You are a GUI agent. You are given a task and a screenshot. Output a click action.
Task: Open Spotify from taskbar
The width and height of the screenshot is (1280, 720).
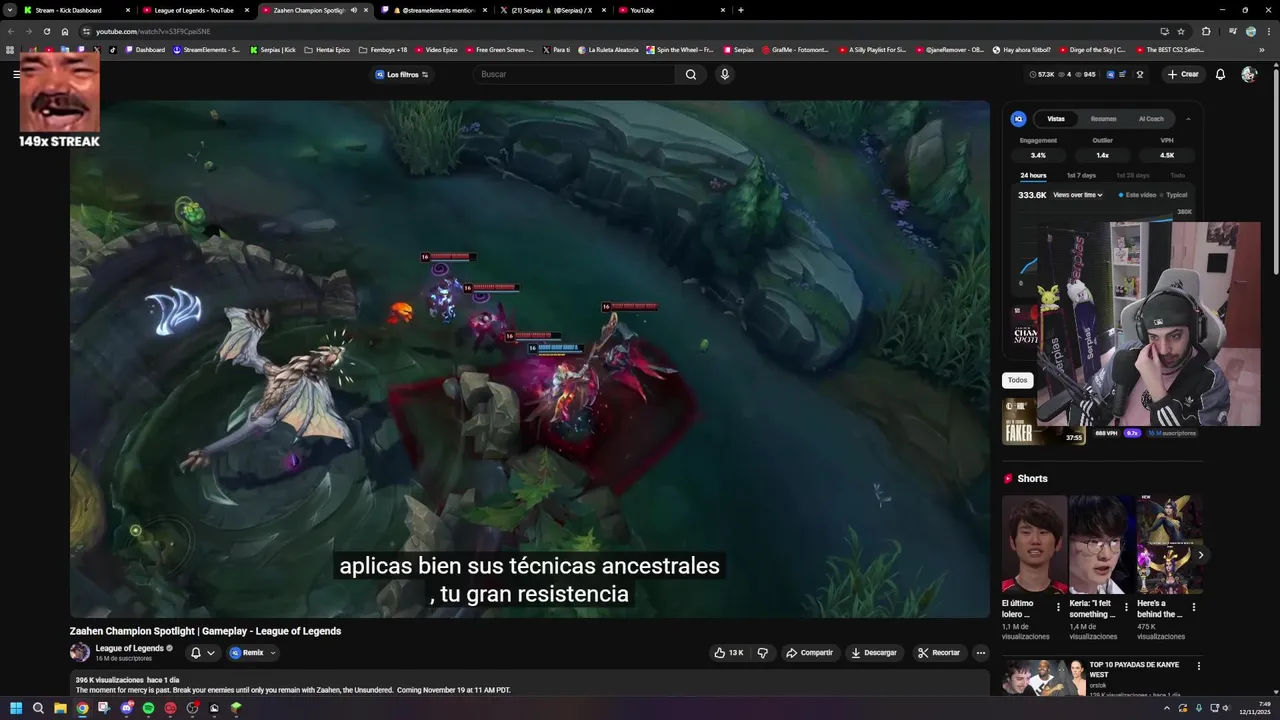(148, 708)
